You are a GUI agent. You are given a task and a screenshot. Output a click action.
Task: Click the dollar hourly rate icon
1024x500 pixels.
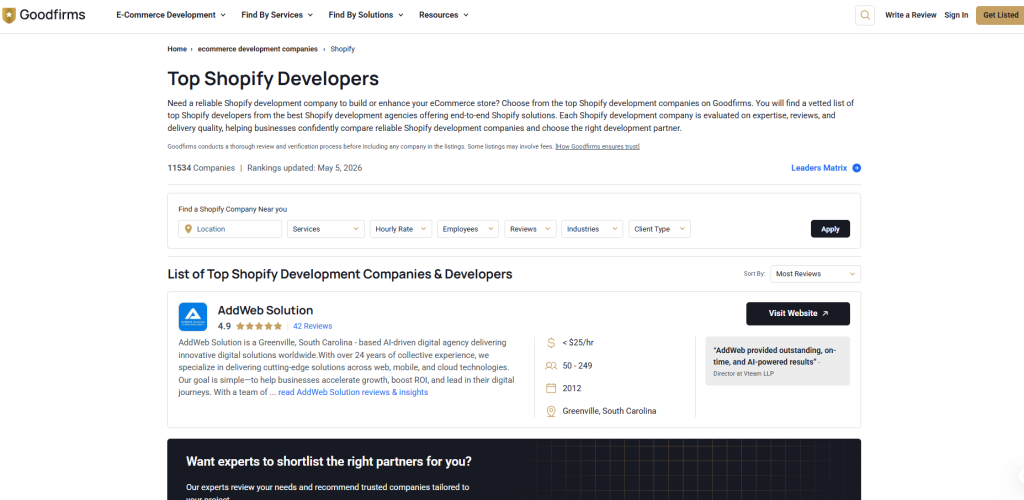click(551, 342)
